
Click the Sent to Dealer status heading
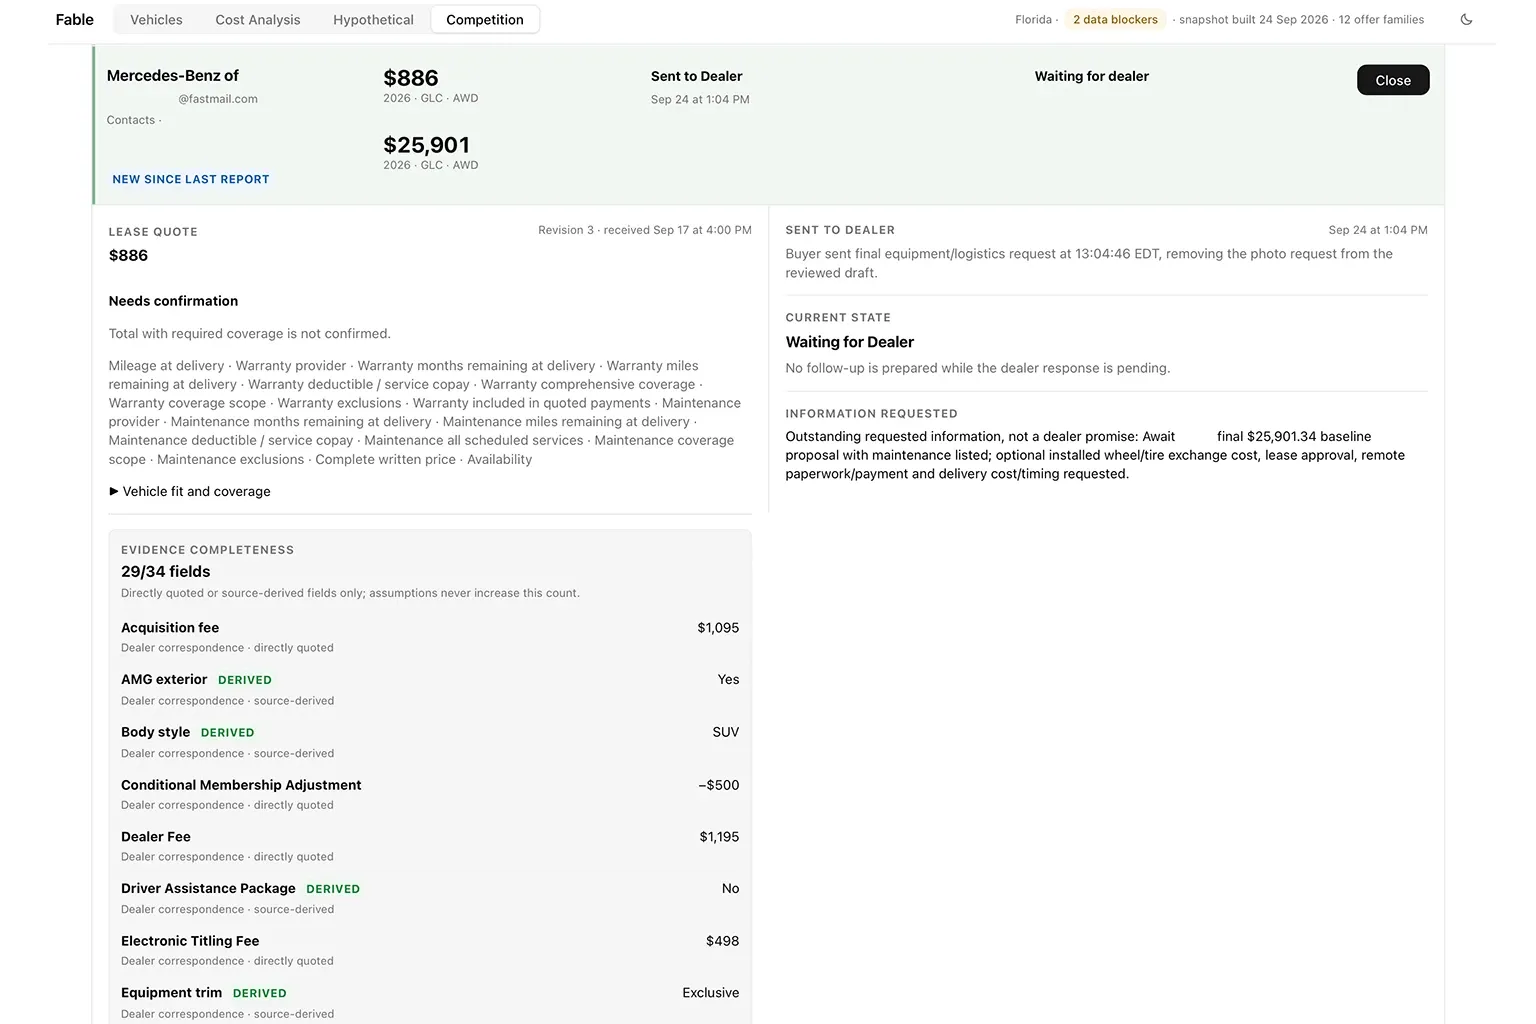697,76
